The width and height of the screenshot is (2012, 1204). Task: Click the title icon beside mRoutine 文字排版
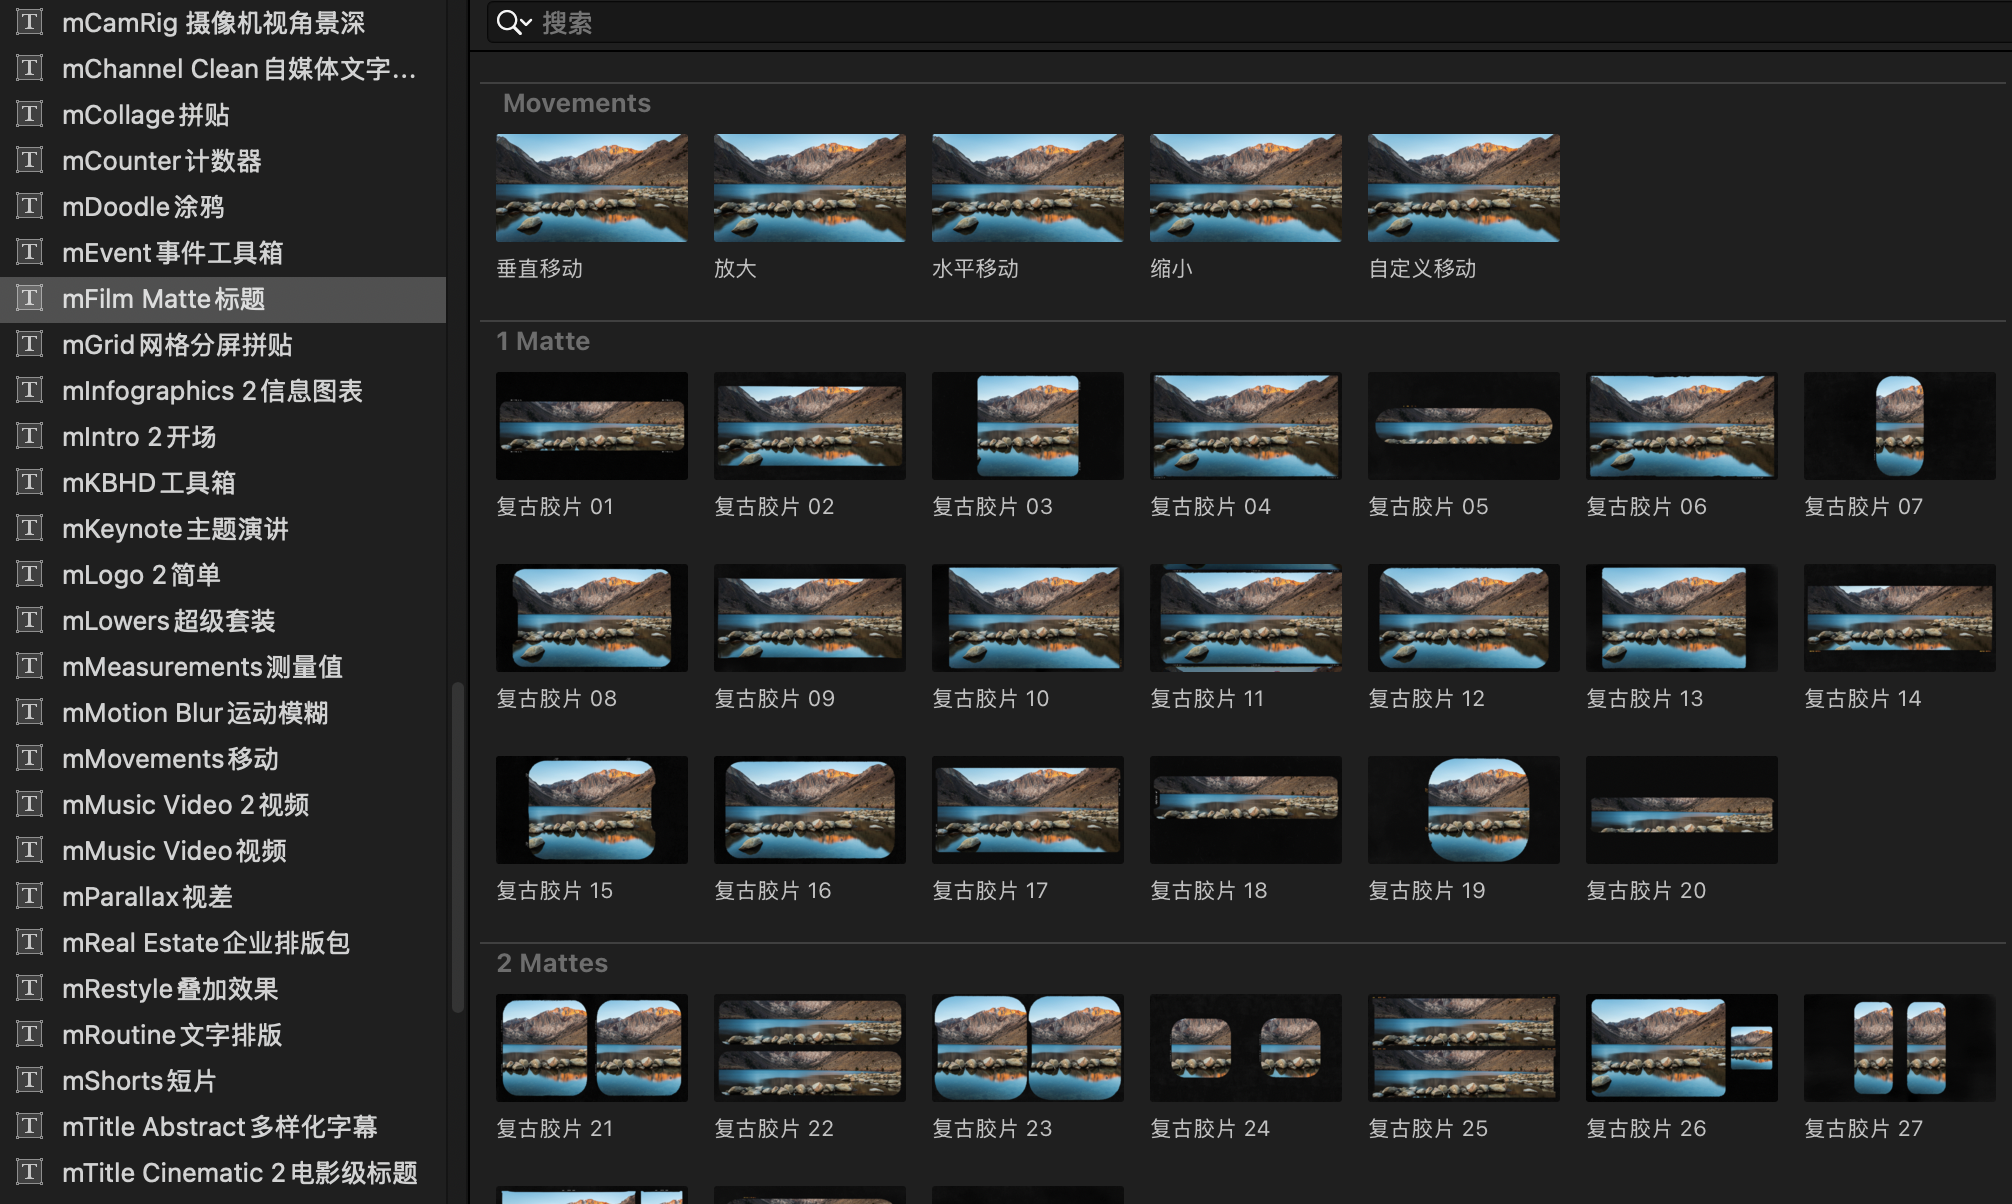[30, 1034]
